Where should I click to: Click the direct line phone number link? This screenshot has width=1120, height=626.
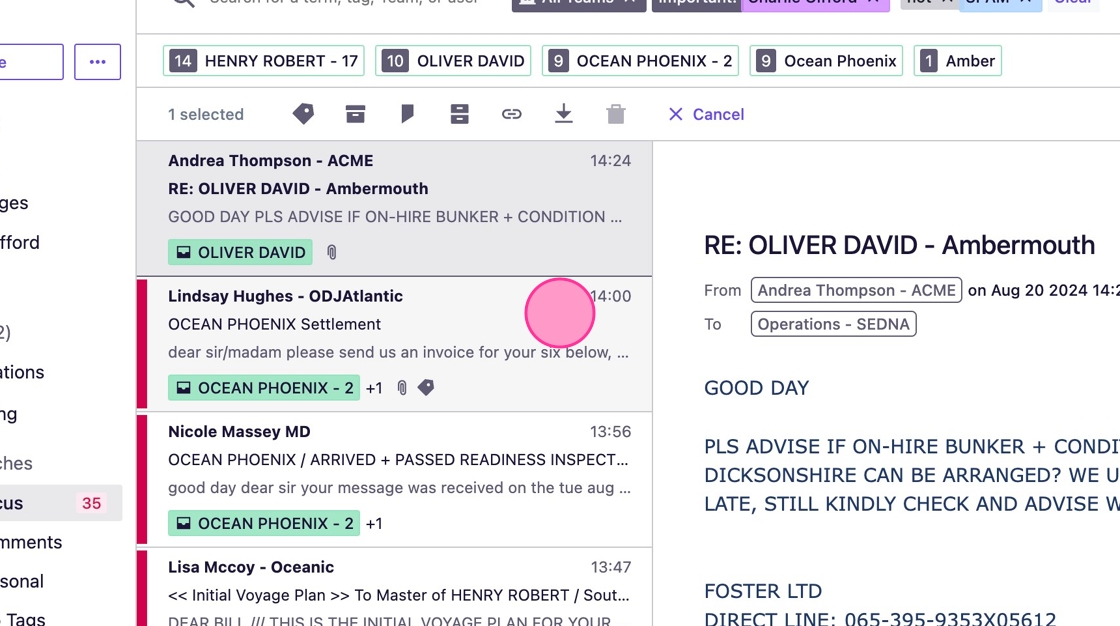pos(950,619)
